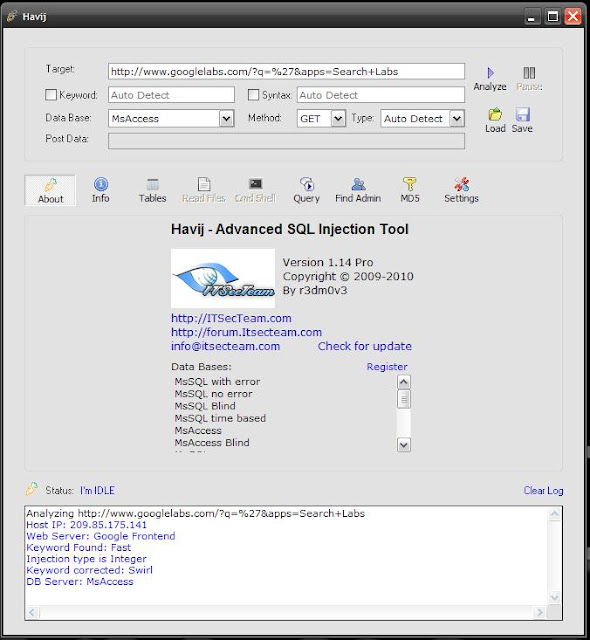
Task: Click the Data Bases list up arrow
Action: pos(404,382)
